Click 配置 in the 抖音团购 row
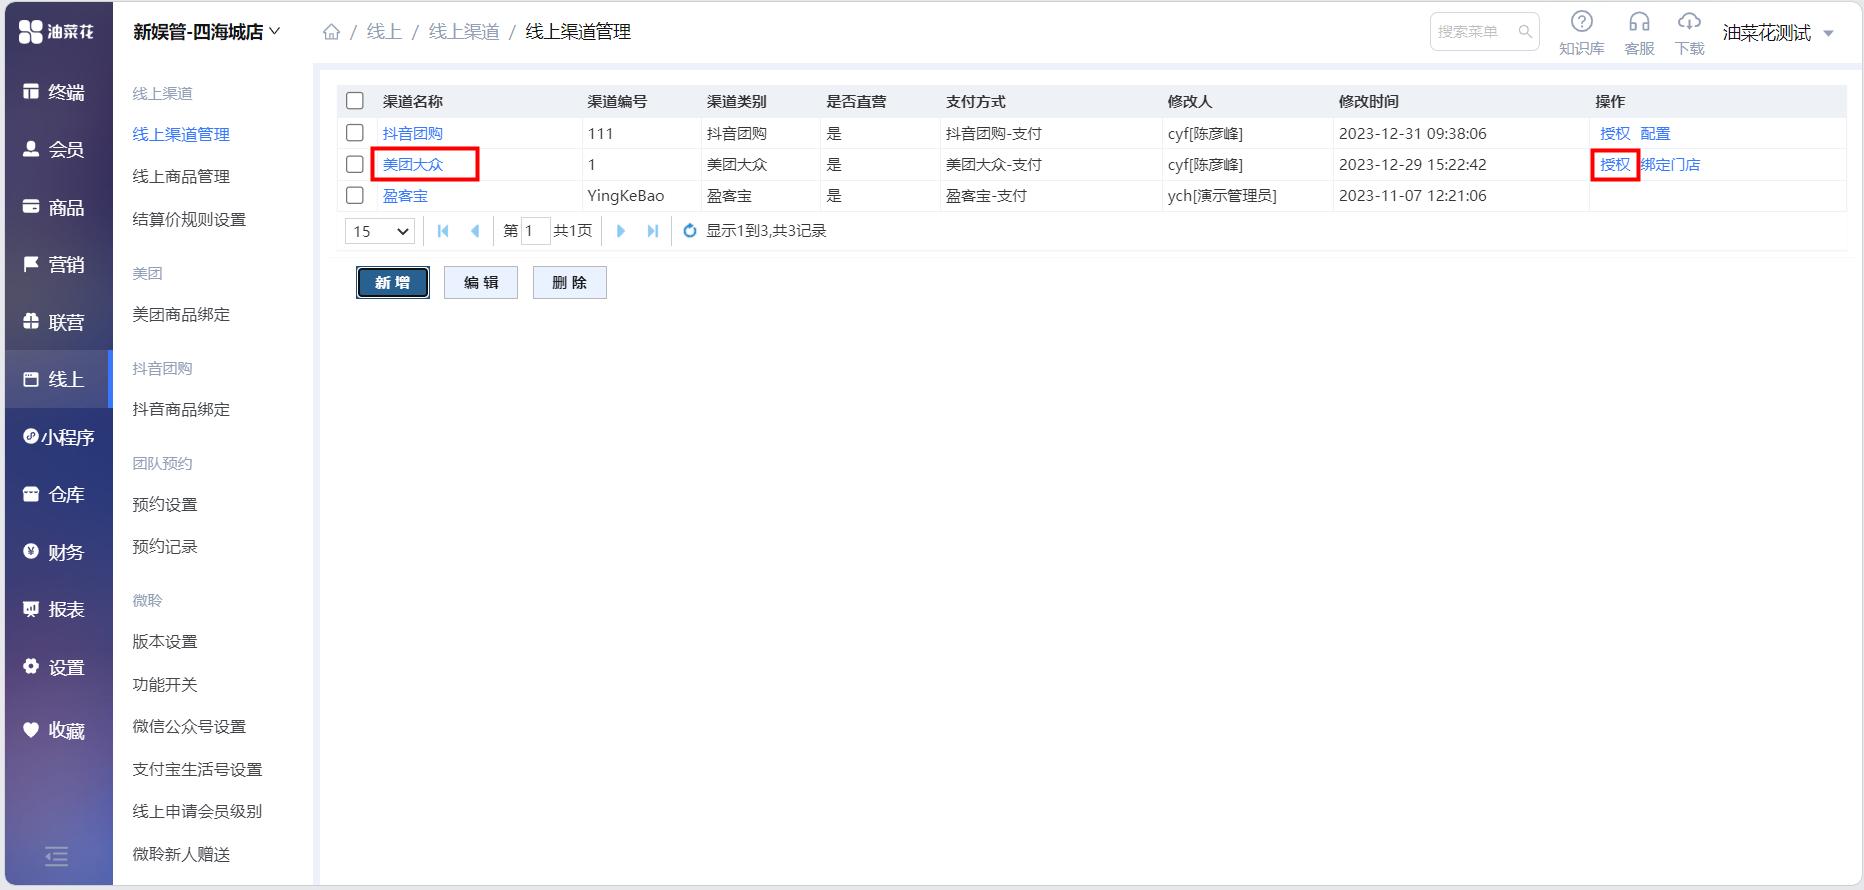 click(1655, 133)
